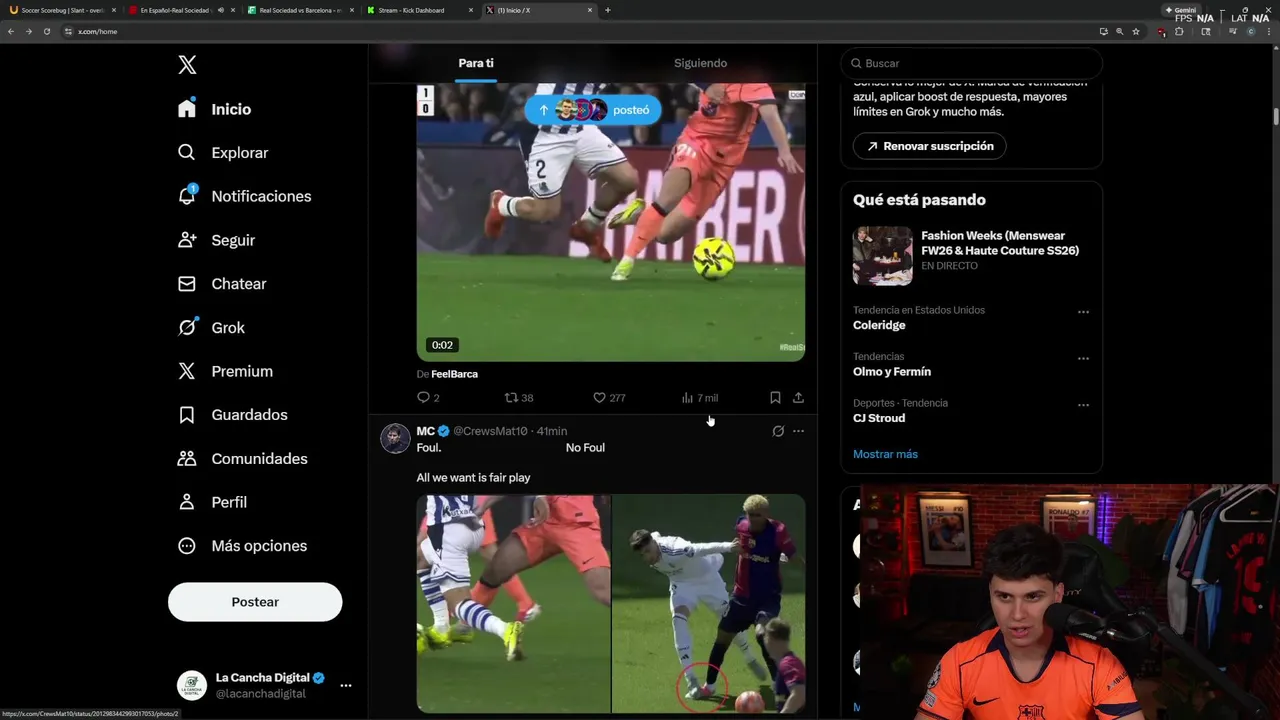
Task: Open La Cancha Digital account avatar
Action: point(192,686)
